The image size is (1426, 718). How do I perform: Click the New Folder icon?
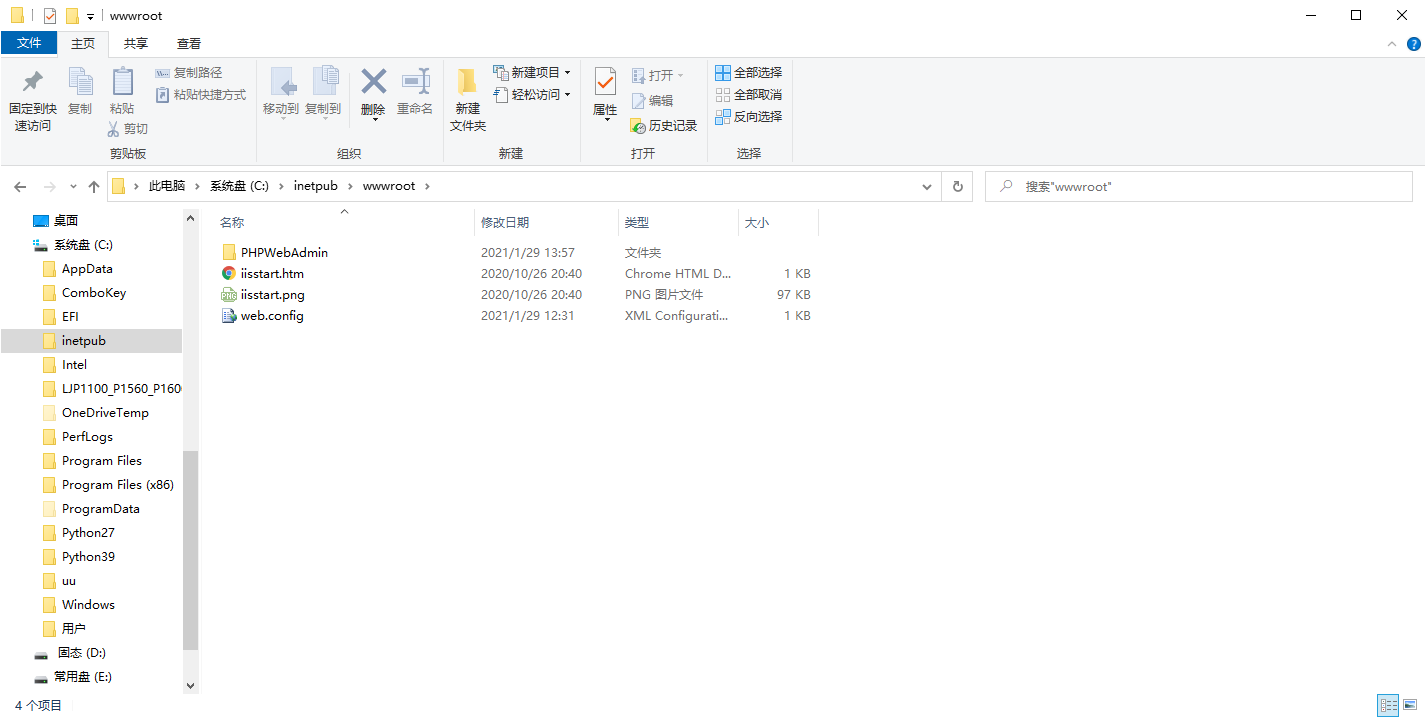[x=467, y=82]
